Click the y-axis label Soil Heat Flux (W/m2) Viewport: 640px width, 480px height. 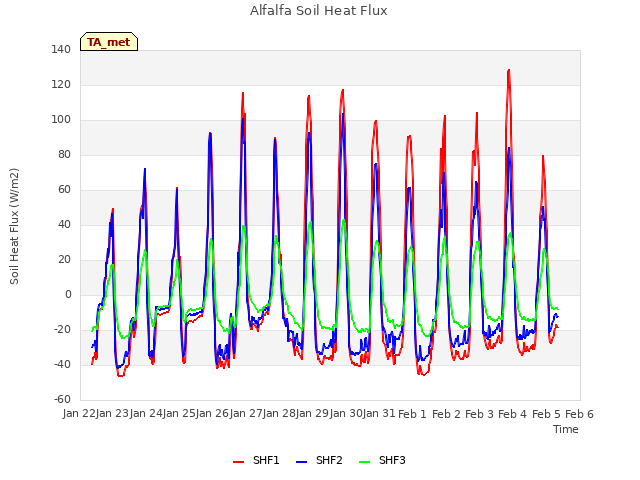pos(14,226)
